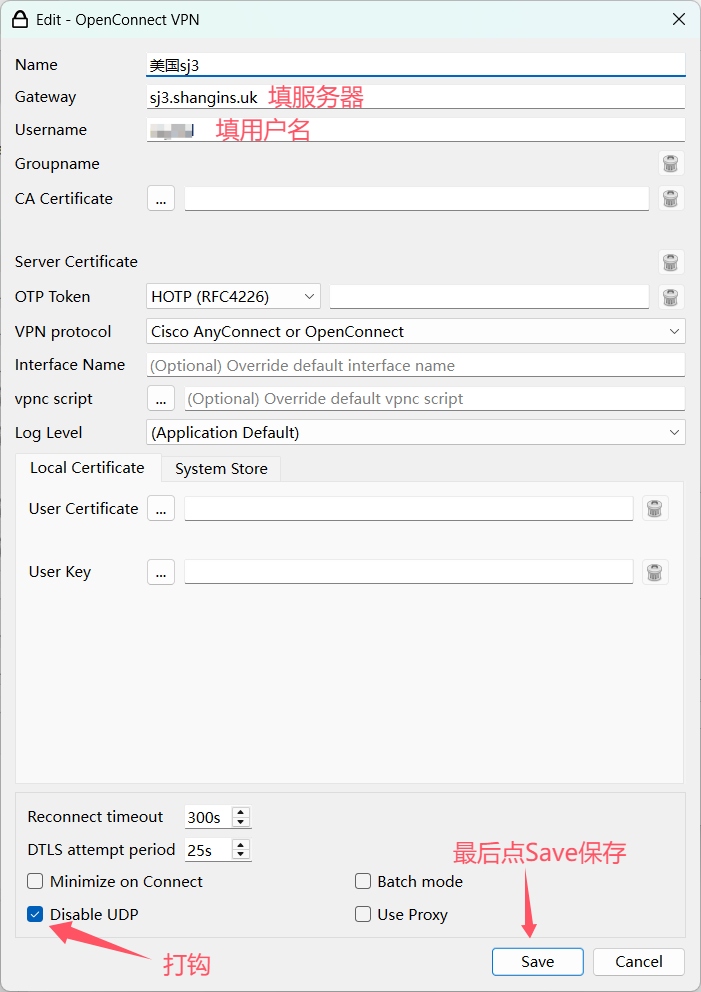Browse for vpnc script file
701x992 pixels.
pyautogui.click(x=161, y=399)
